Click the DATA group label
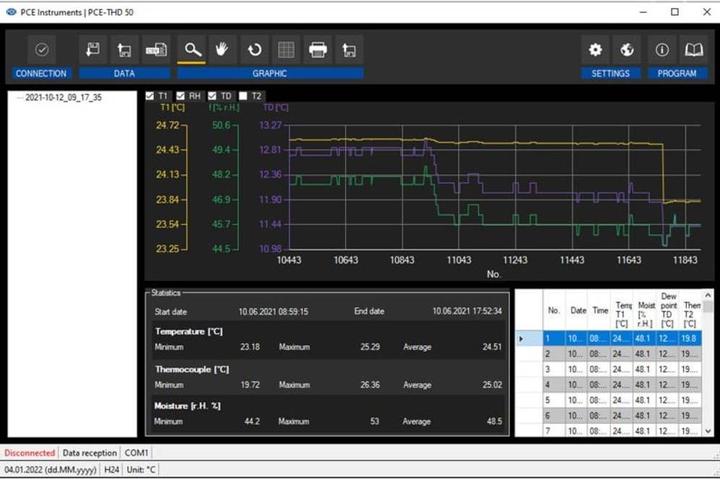 click(x=124, y=73)
